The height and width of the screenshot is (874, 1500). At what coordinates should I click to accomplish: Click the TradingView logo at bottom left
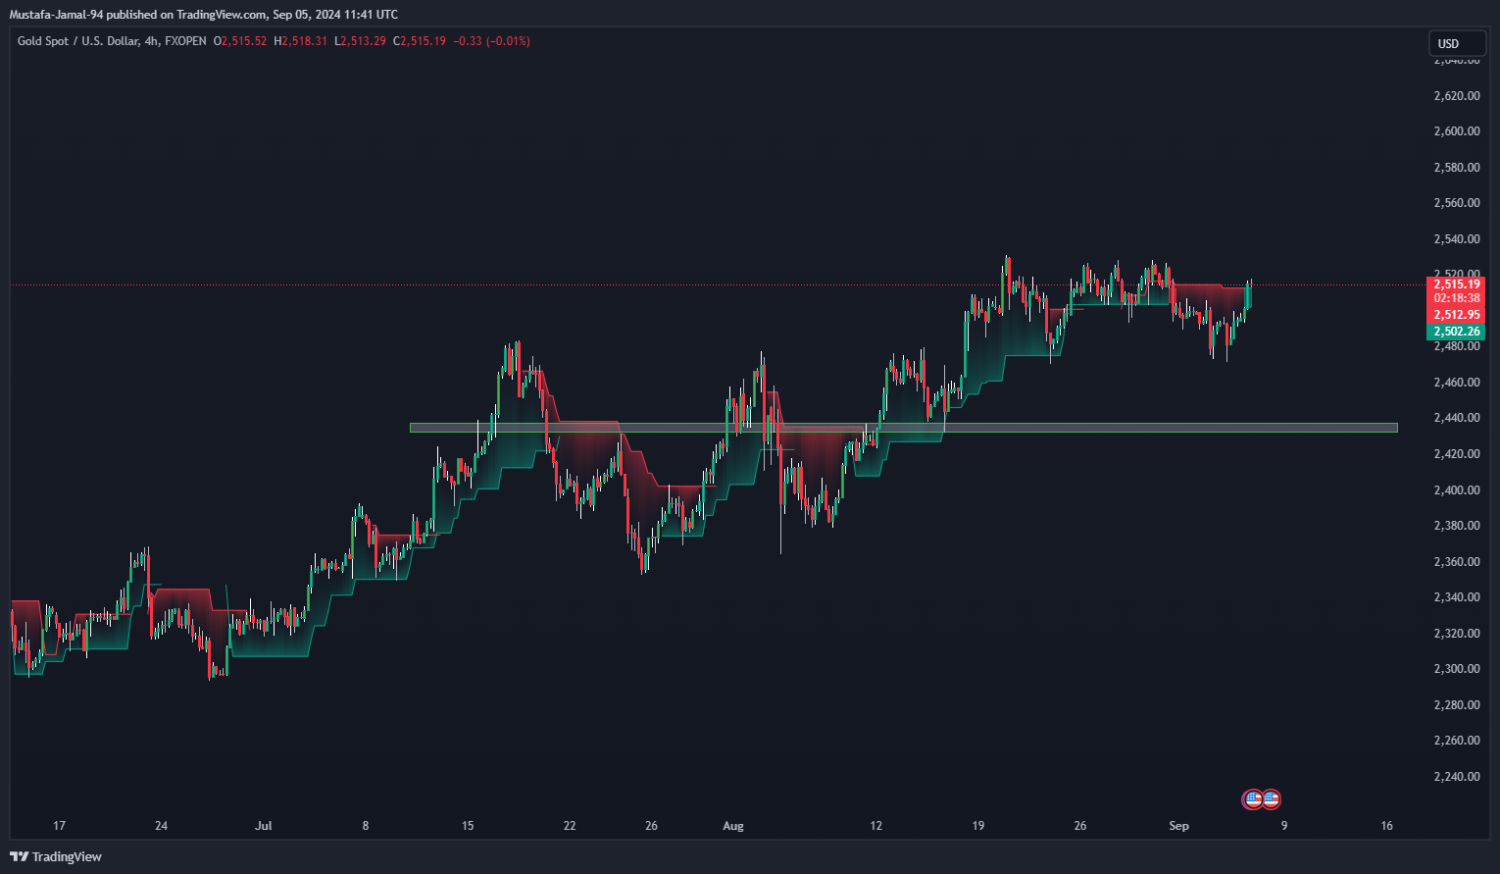point(56,857)
